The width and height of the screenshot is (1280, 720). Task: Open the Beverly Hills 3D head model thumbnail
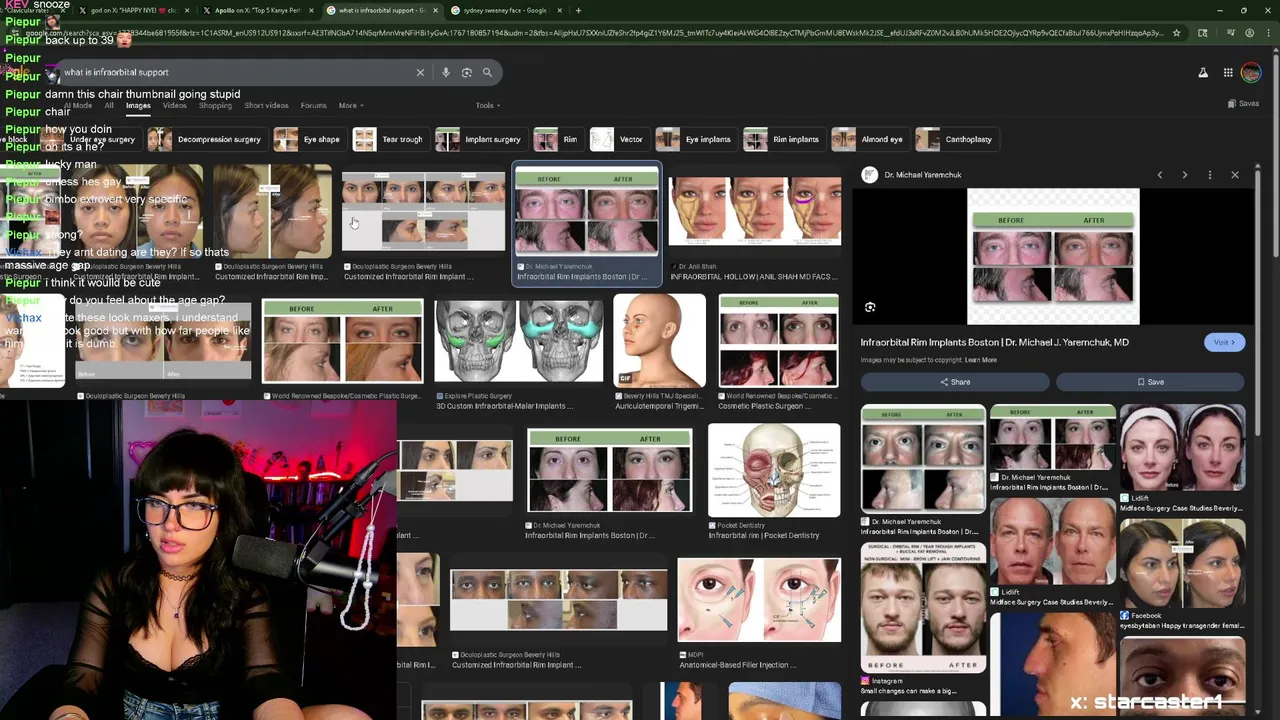pyautogui.click(x=659, y=340)
